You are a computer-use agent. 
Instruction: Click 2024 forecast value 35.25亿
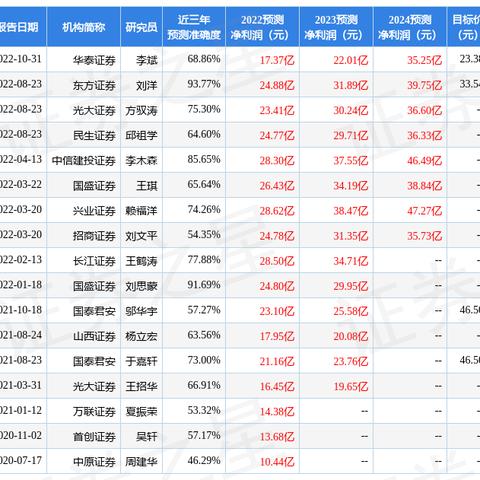425,60
